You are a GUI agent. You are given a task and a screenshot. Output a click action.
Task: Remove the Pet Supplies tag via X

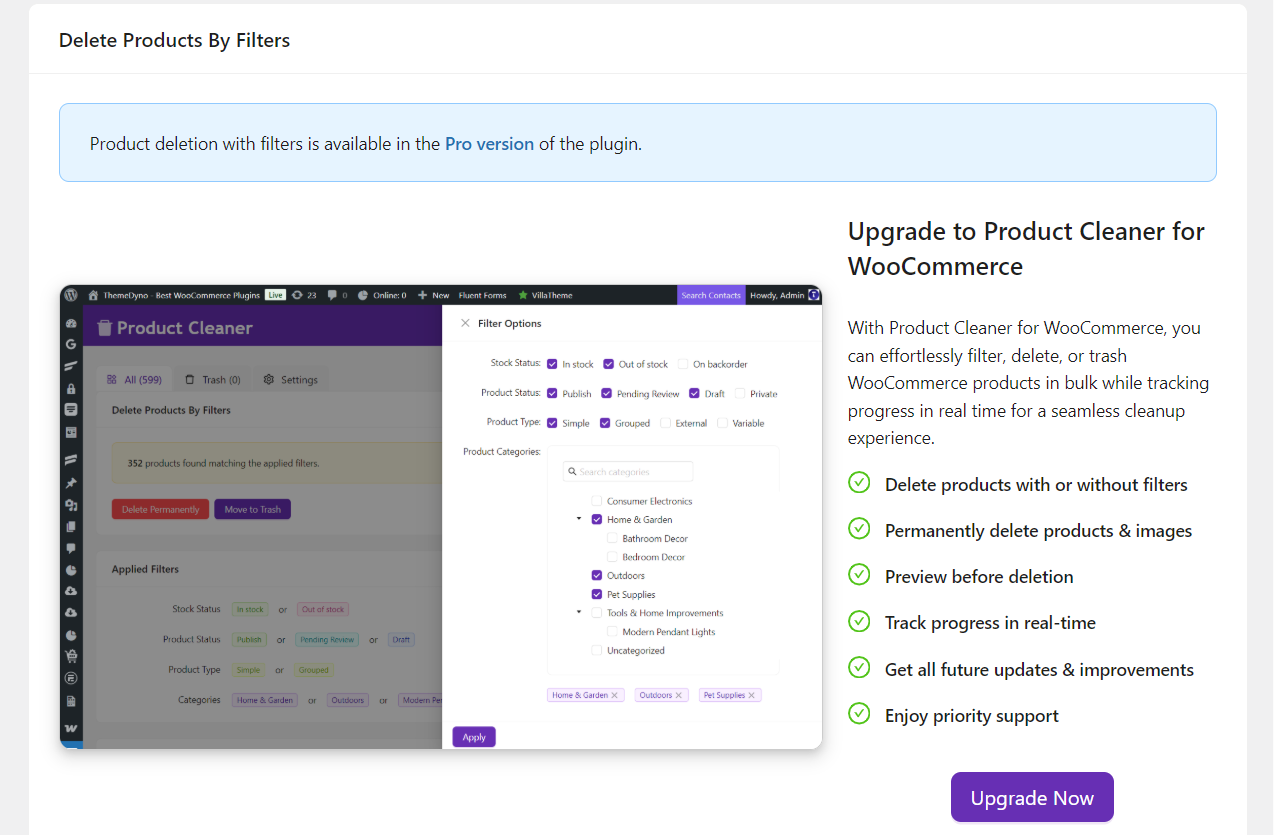[x=752, y=695]
